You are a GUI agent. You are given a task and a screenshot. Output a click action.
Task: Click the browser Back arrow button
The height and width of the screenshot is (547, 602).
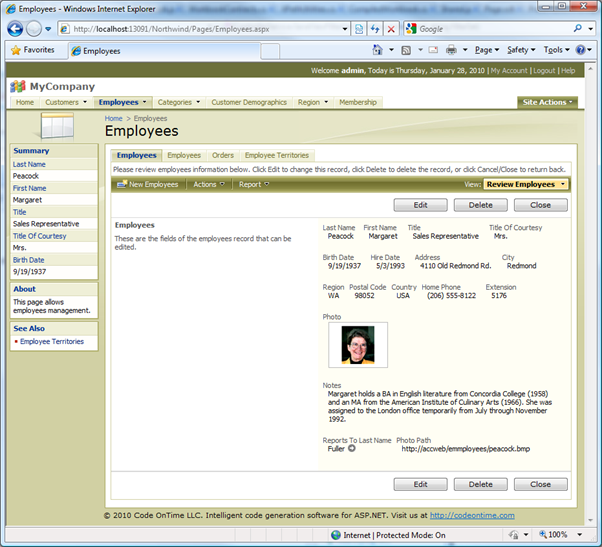(15, 29)
